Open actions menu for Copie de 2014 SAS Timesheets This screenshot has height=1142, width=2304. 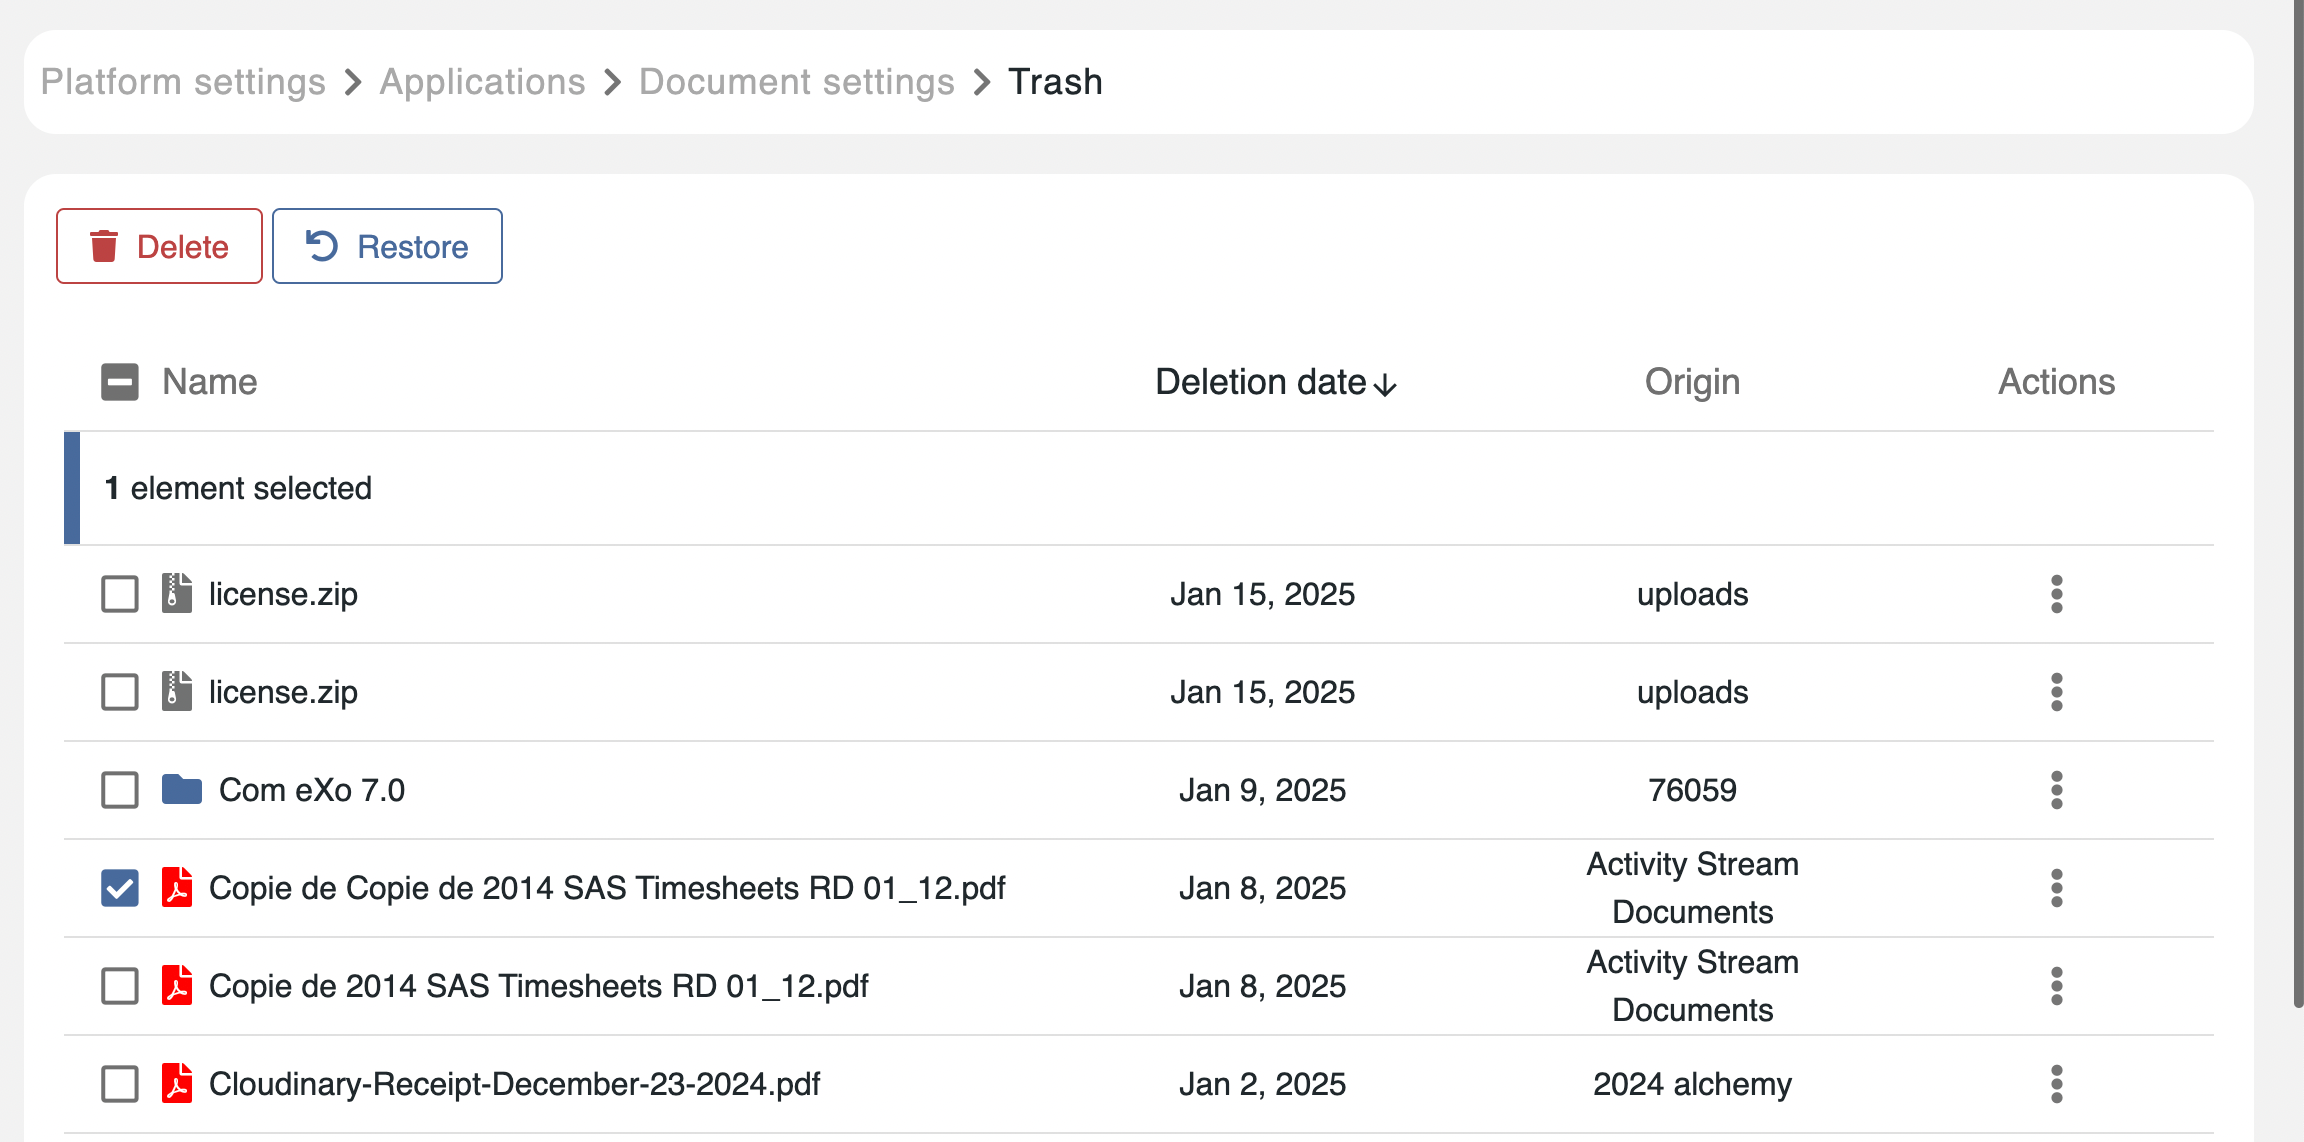2056,986
